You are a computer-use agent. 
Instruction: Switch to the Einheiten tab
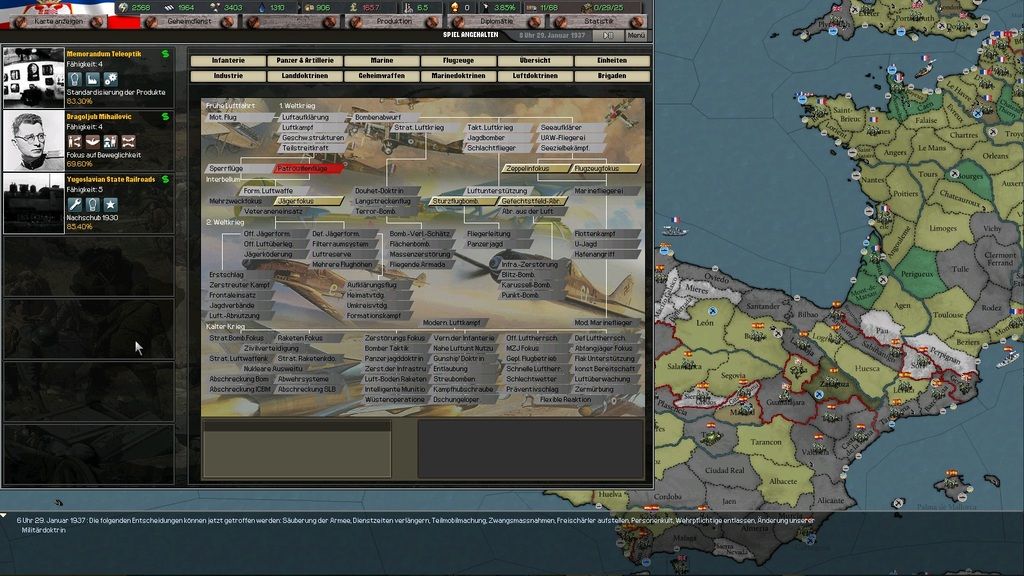(612, 61)
